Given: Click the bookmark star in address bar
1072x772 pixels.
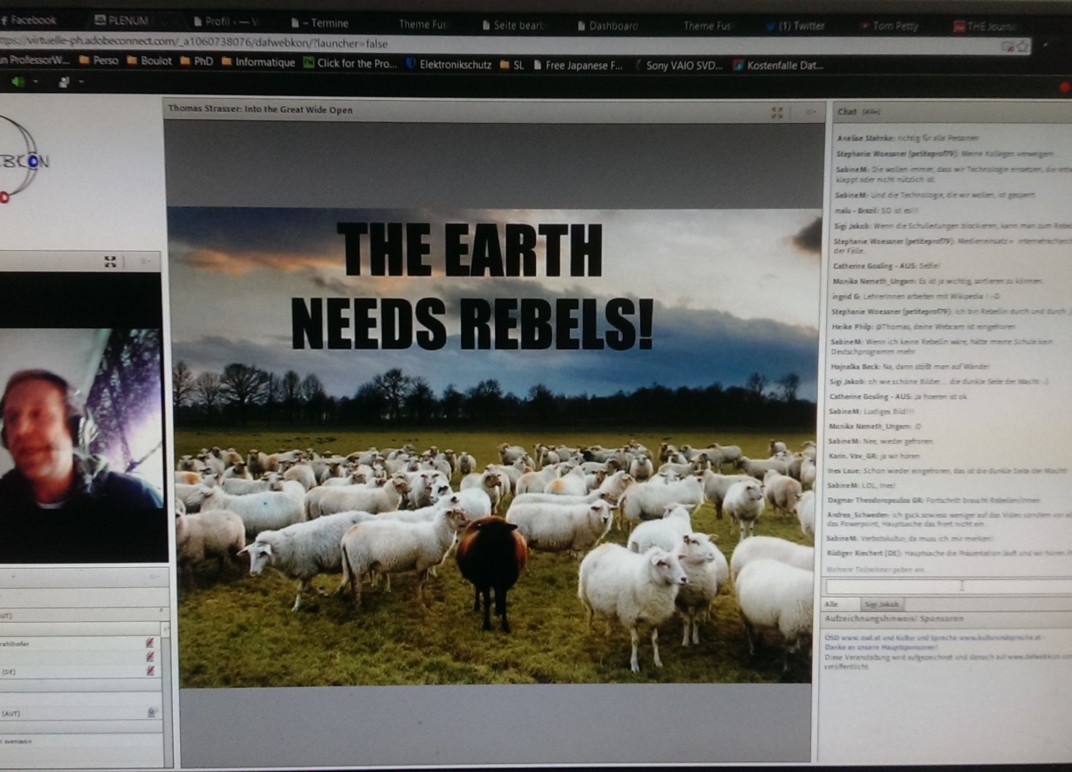Looking at the screenshot, I should point(1022,46).
